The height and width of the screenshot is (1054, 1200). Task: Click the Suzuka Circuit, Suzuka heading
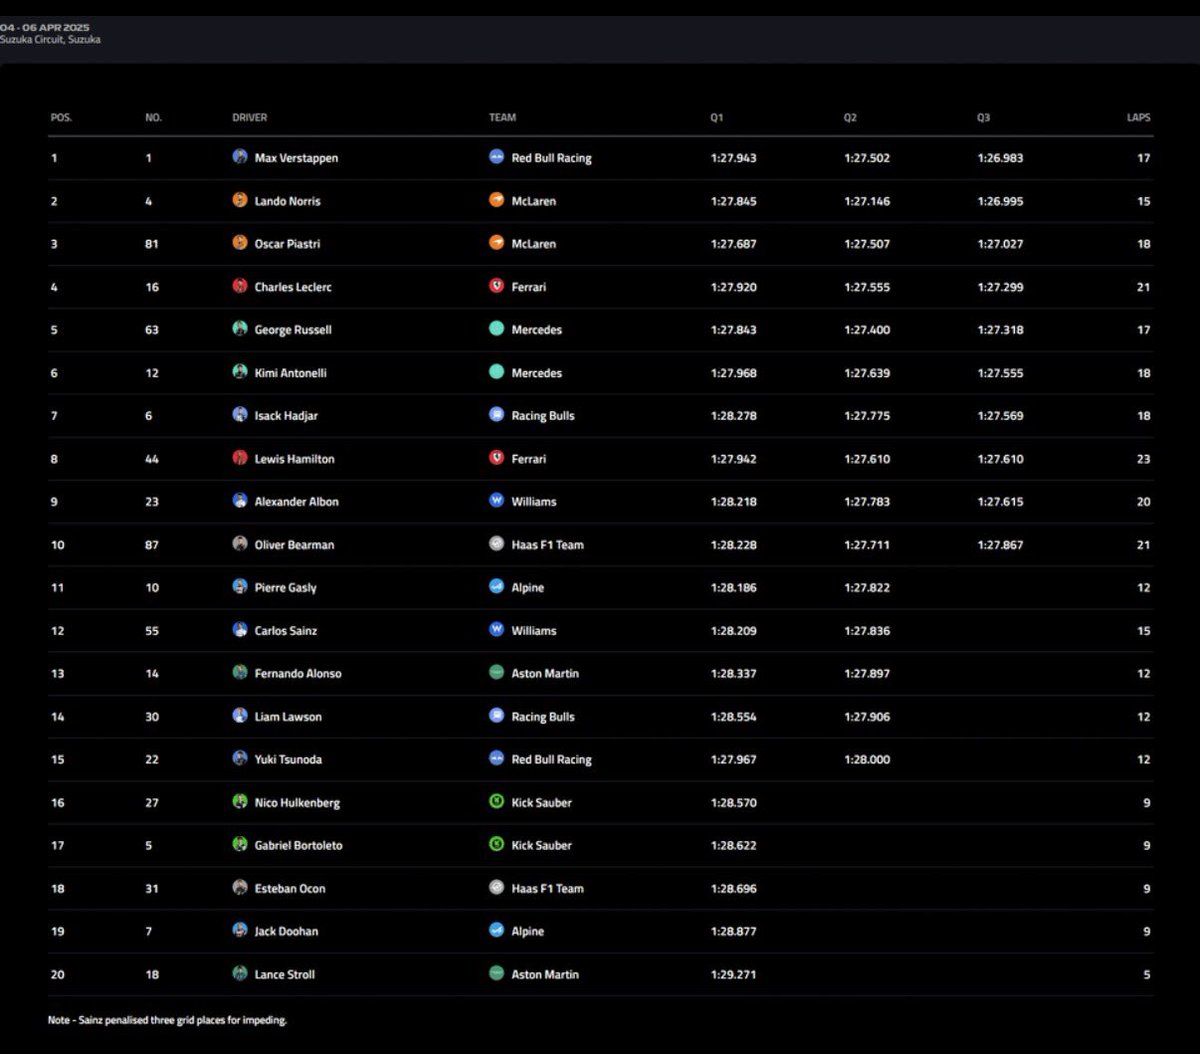click(50, 40)
